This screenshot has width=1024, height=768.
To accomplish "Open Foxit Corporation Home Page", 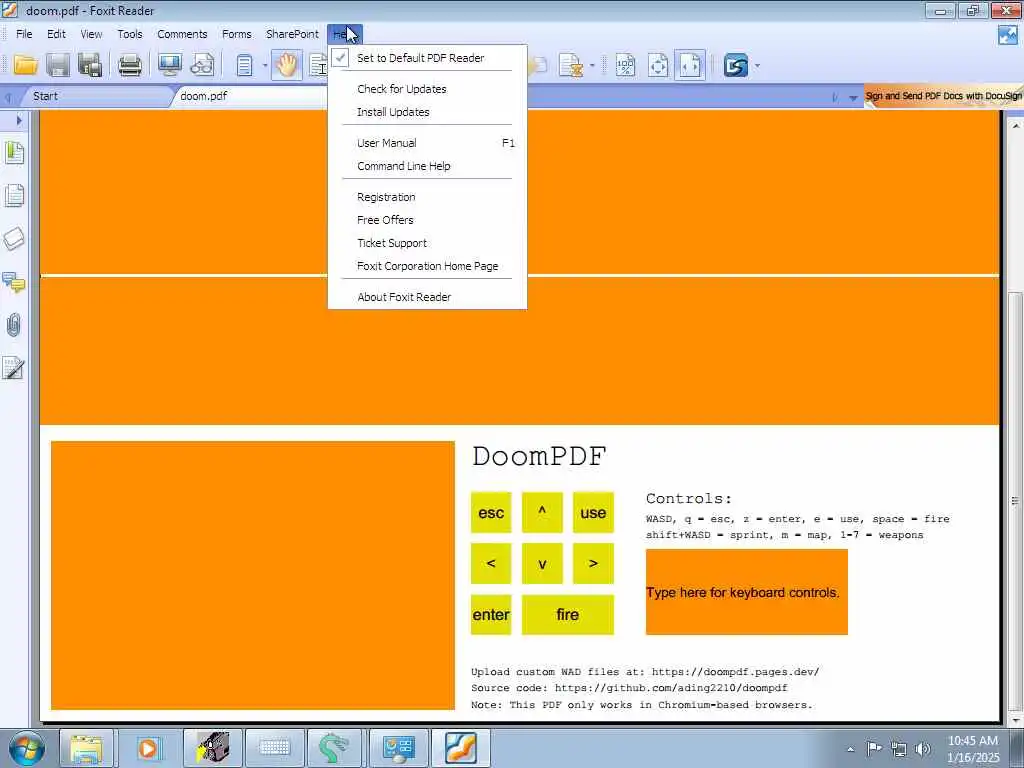I will tap(427, 266).
